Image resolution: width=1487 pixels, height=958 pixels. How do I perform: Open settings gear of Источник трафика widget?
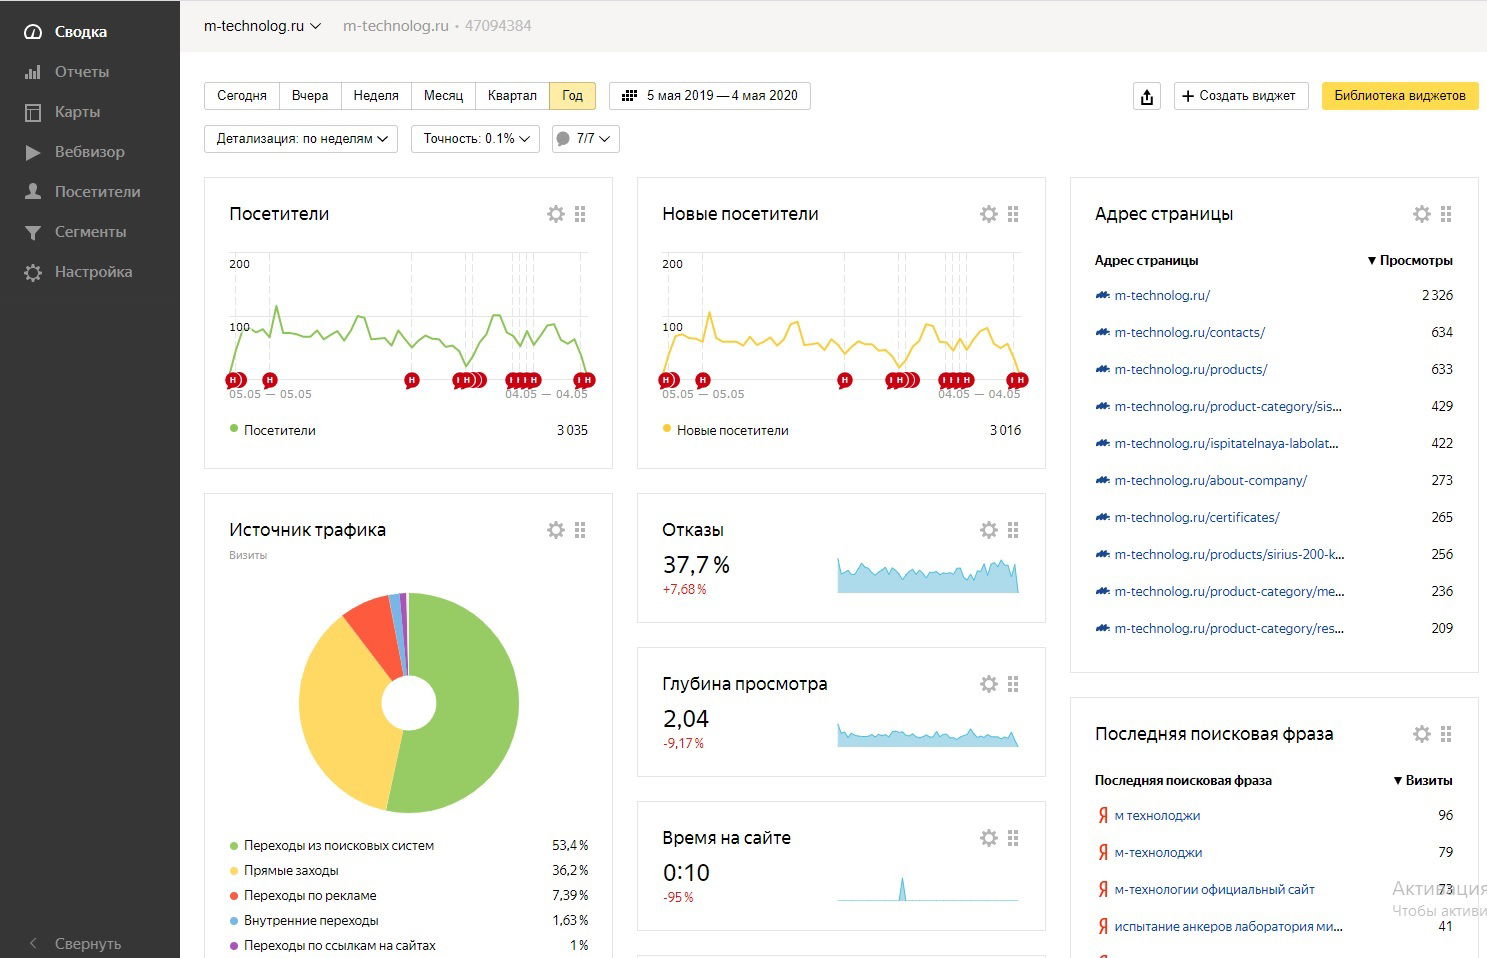point(556,530)
